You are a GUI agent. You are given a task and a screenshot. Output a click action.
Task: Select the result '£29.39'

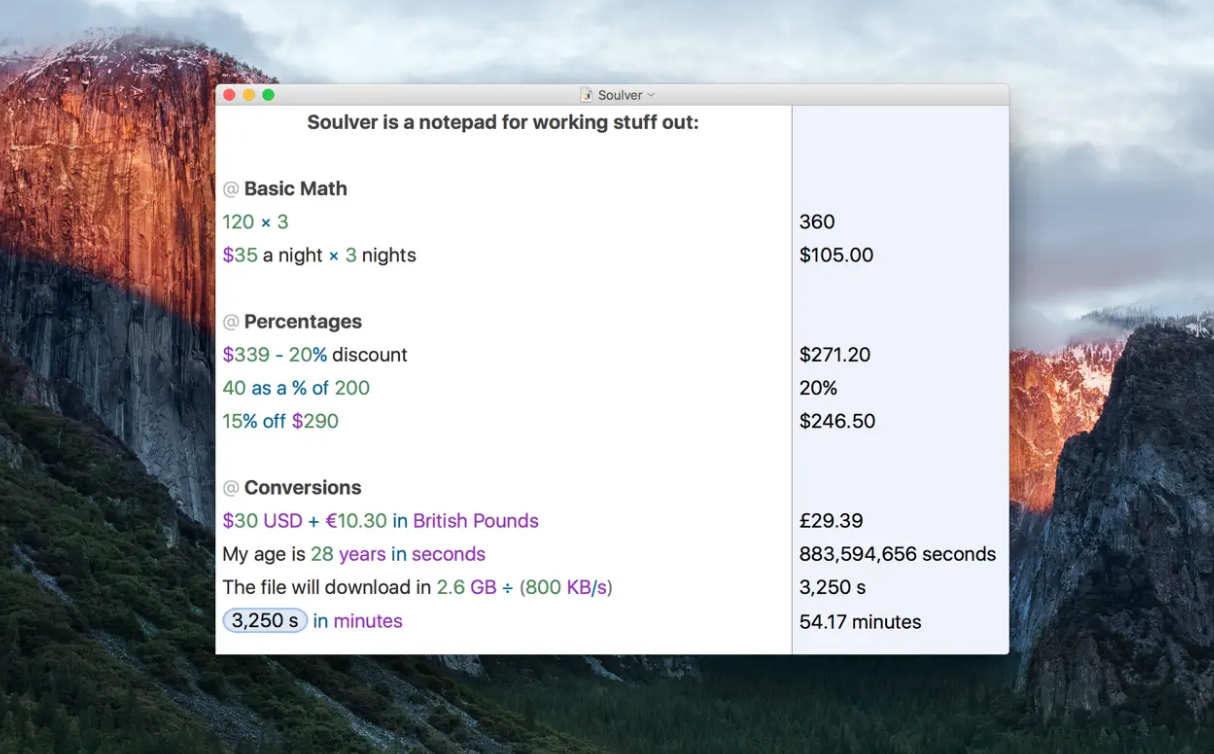(x=831, y=521)
